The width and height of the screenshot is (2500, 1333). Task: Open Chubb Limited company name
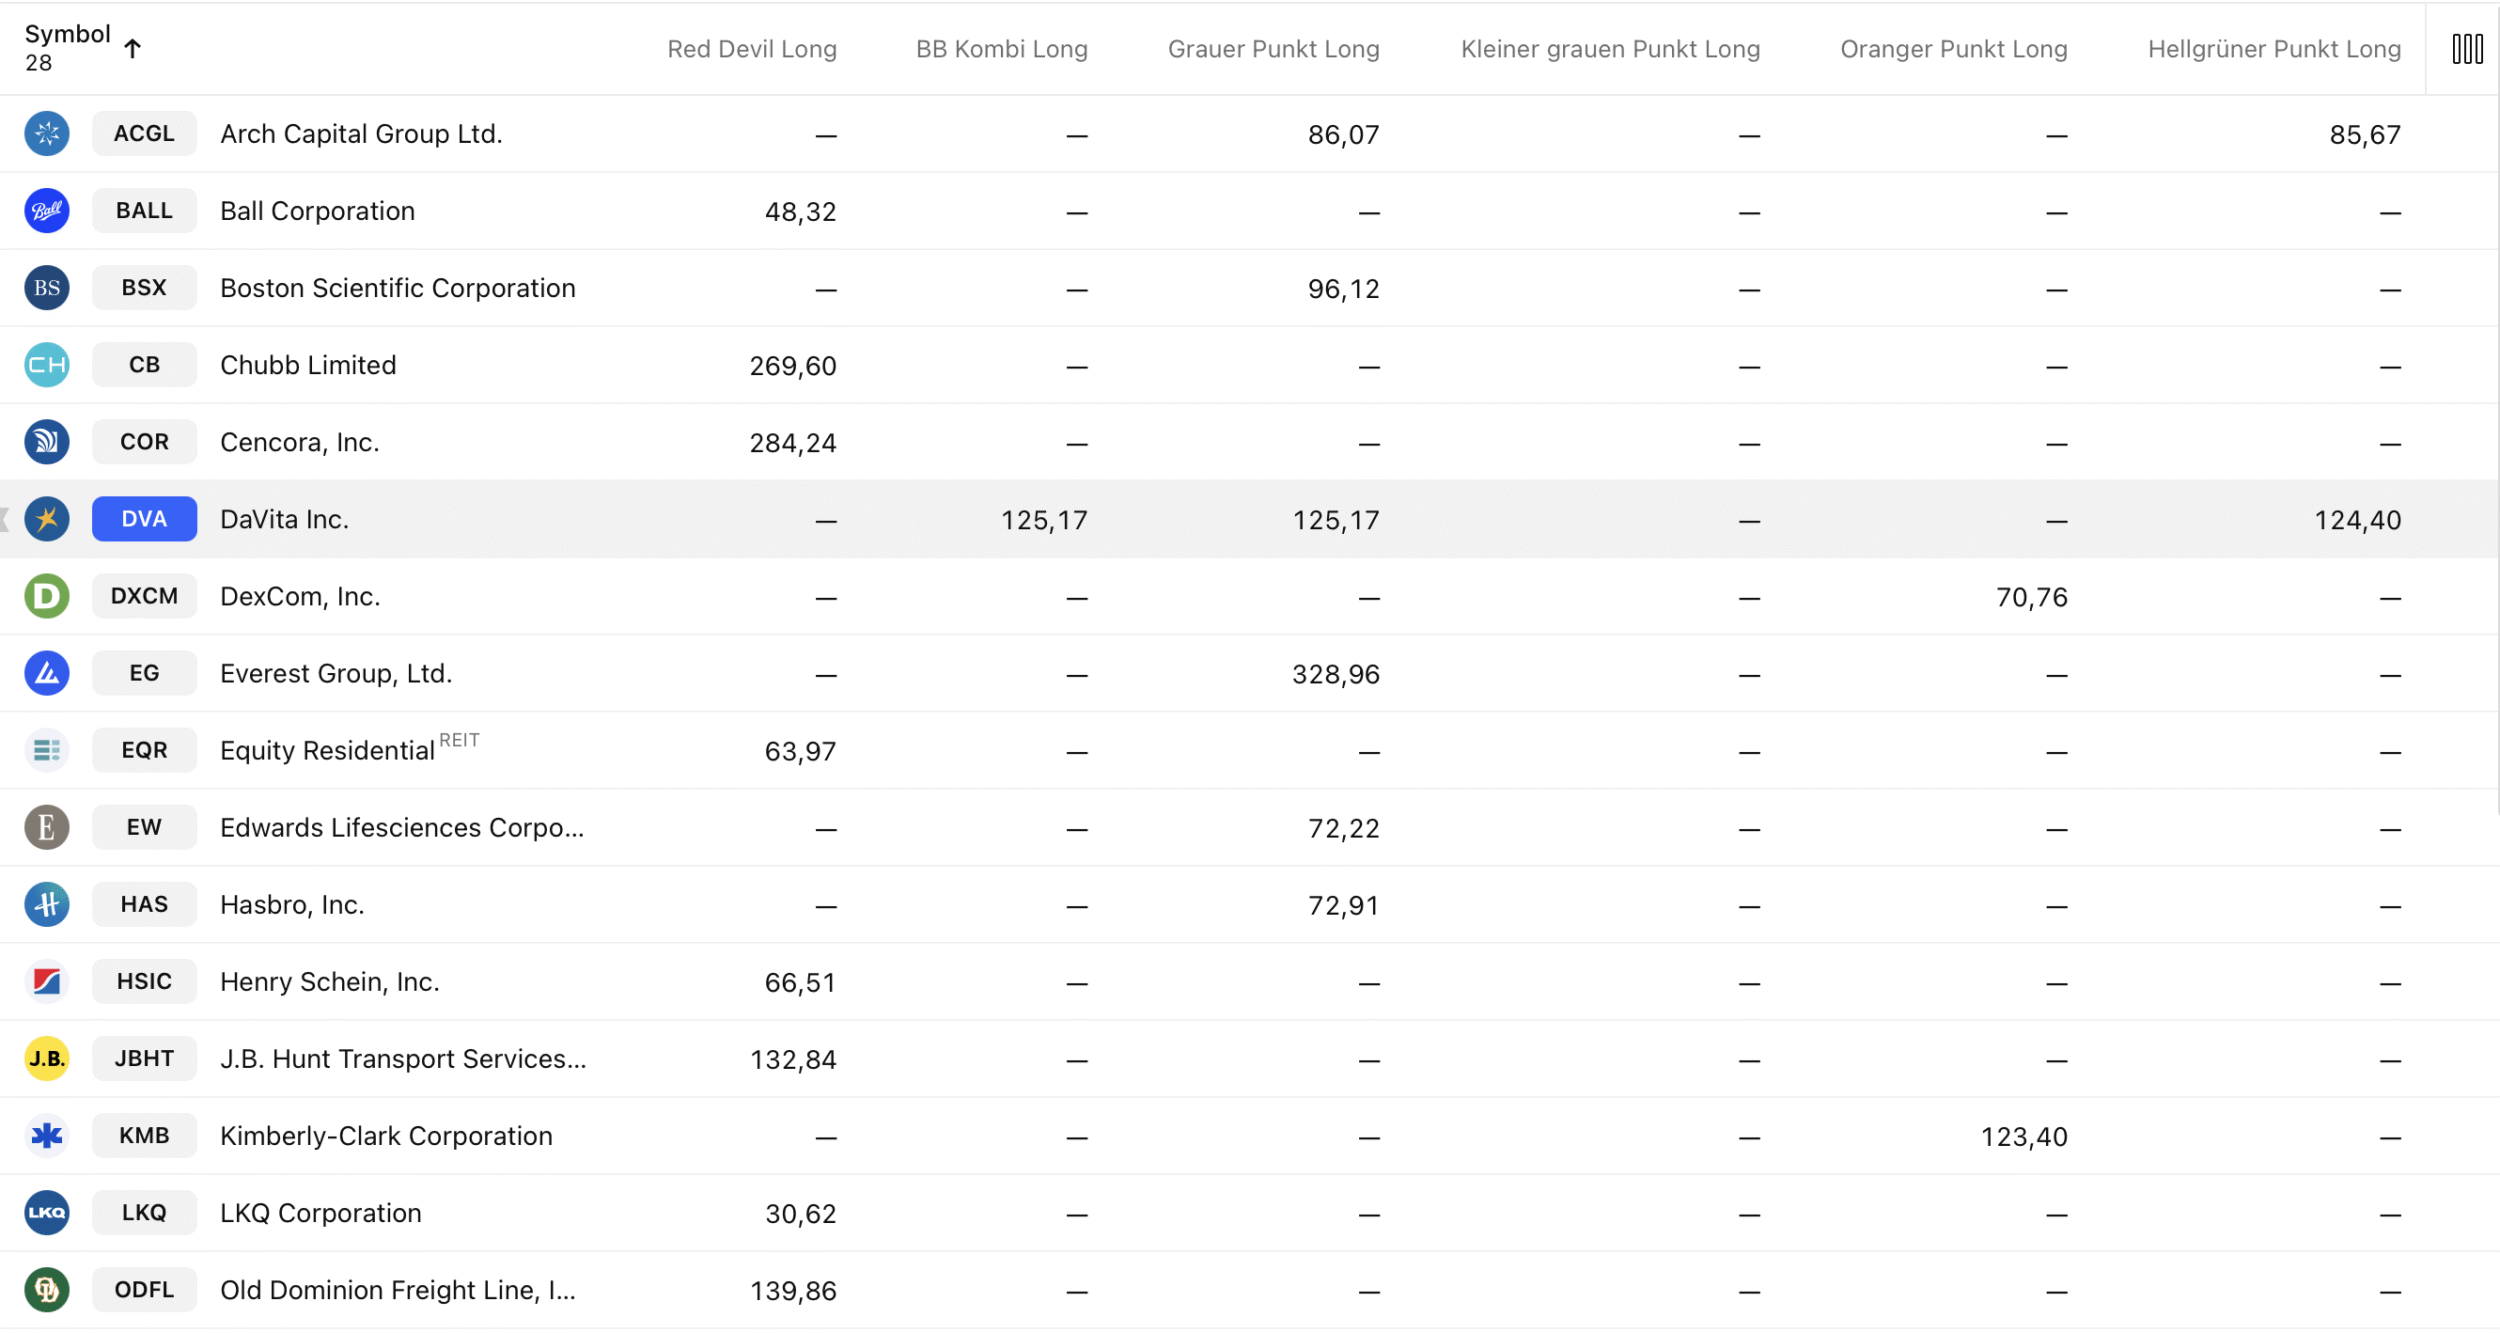click(308, 365)
